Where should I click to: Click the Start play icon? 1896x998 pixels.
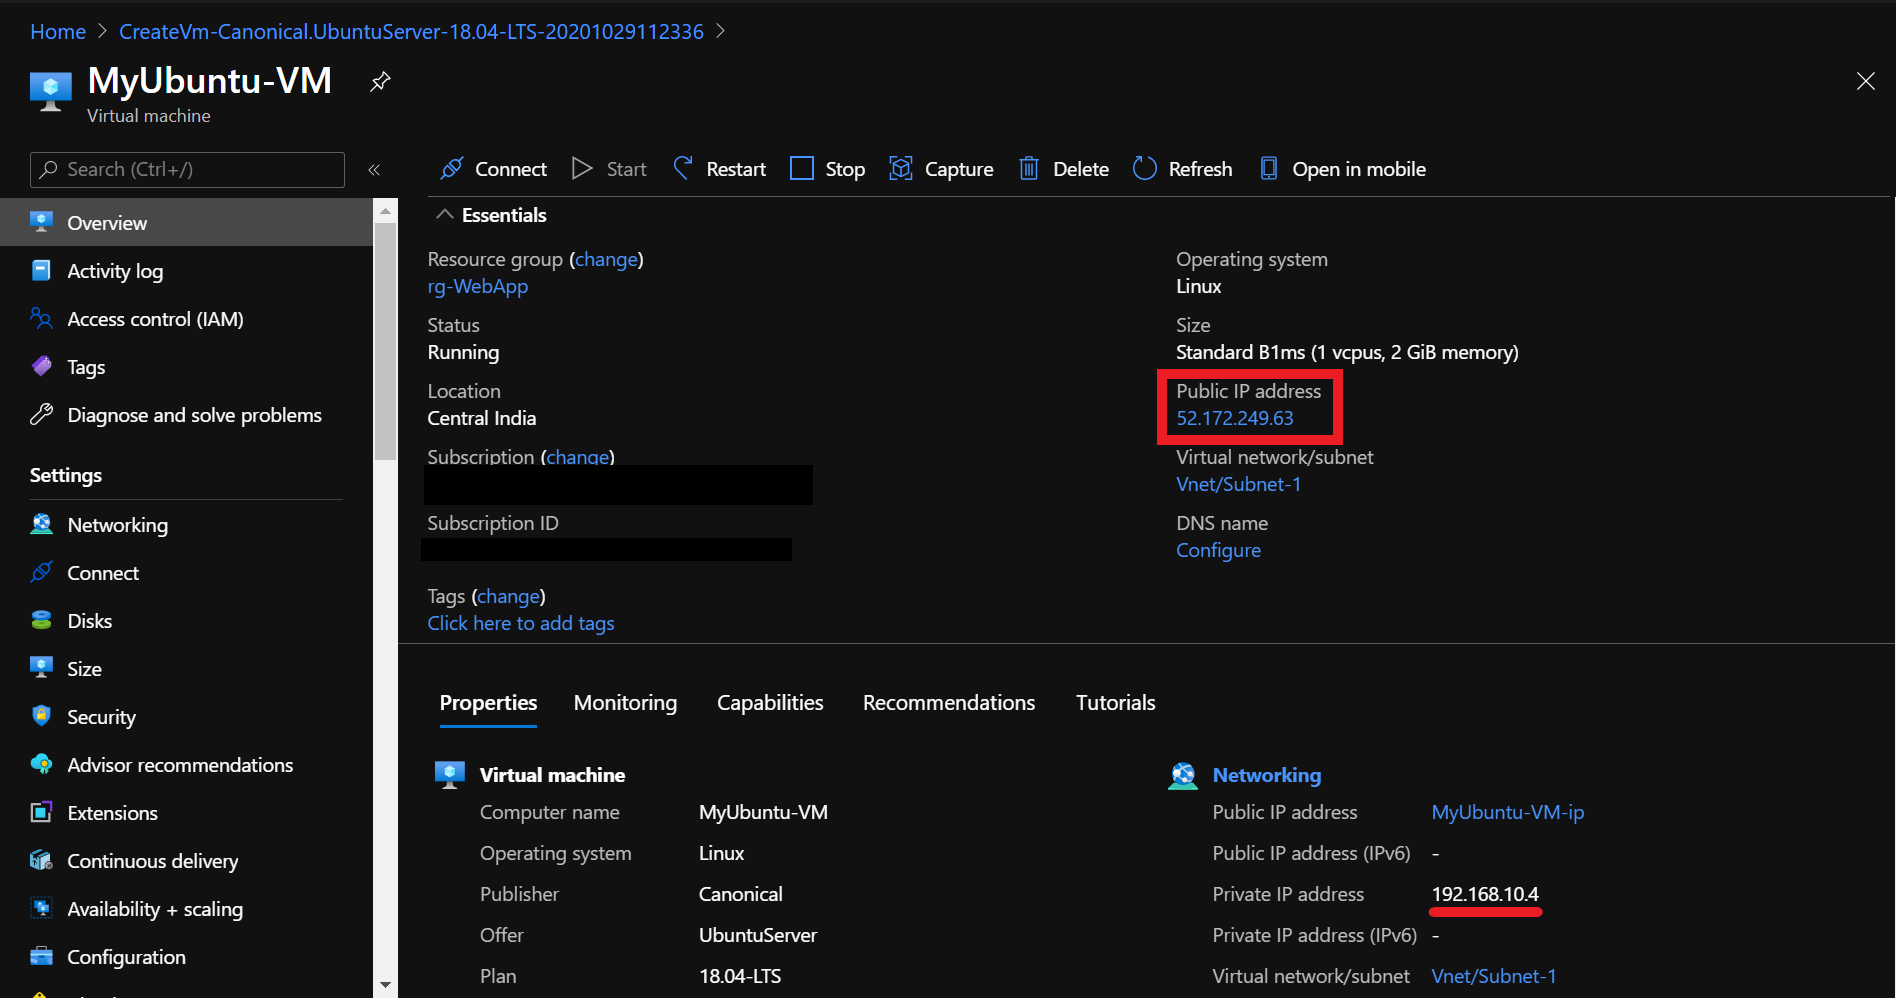point(582,168)
